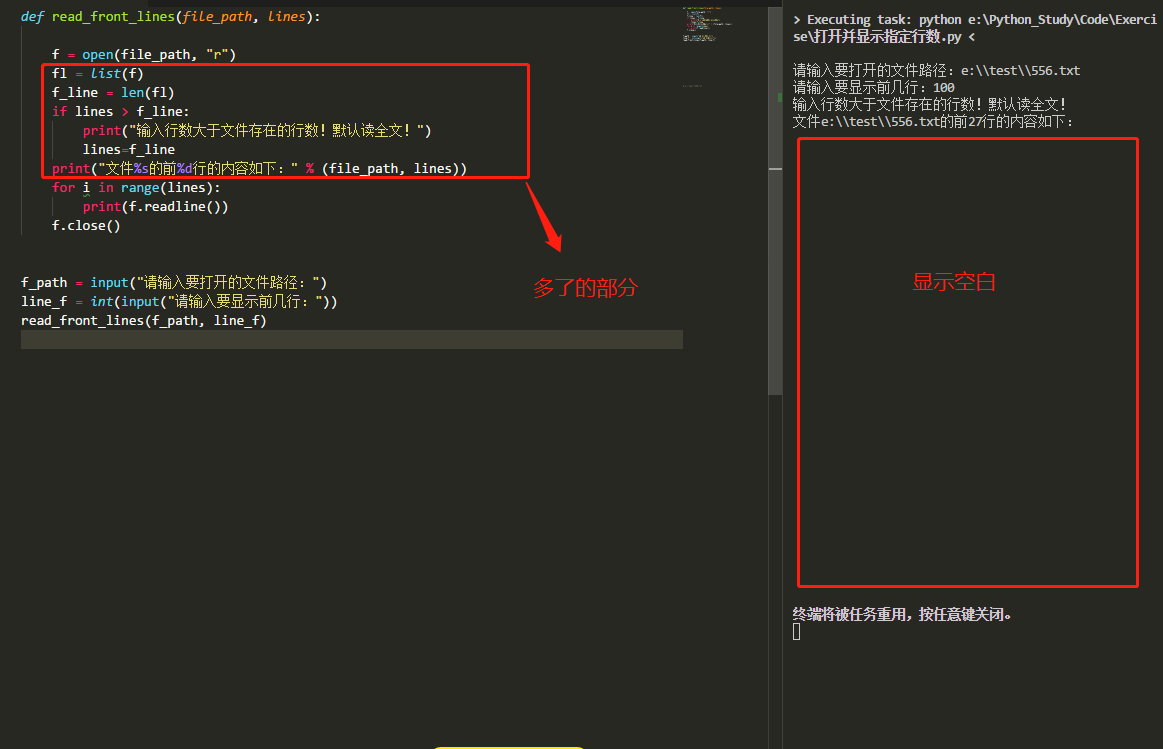This screenshot has height=749, width=1163.
Task: Click the editor vertical scrollbar
Action: coord(774,280)
